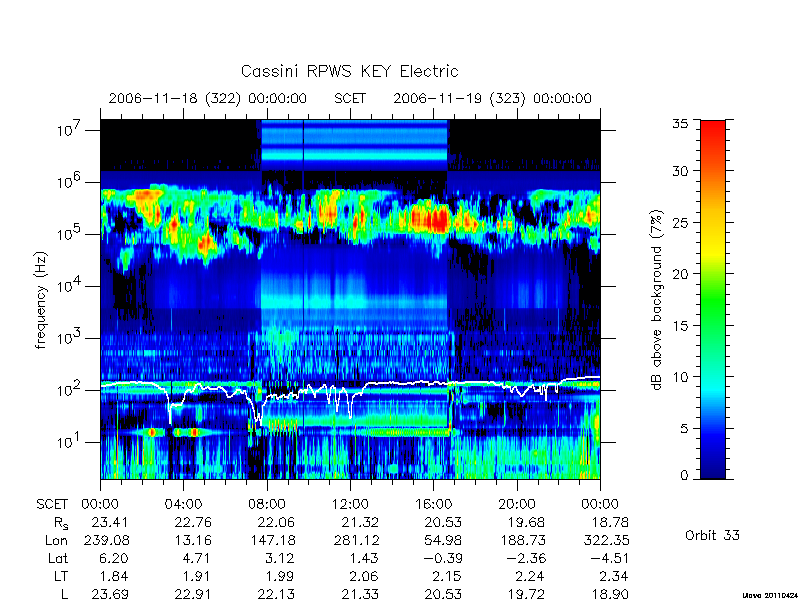Click the L value 22.91
The width and height of the screenshot is (800, 600).
pyautogui.click(x=193, y=594)
